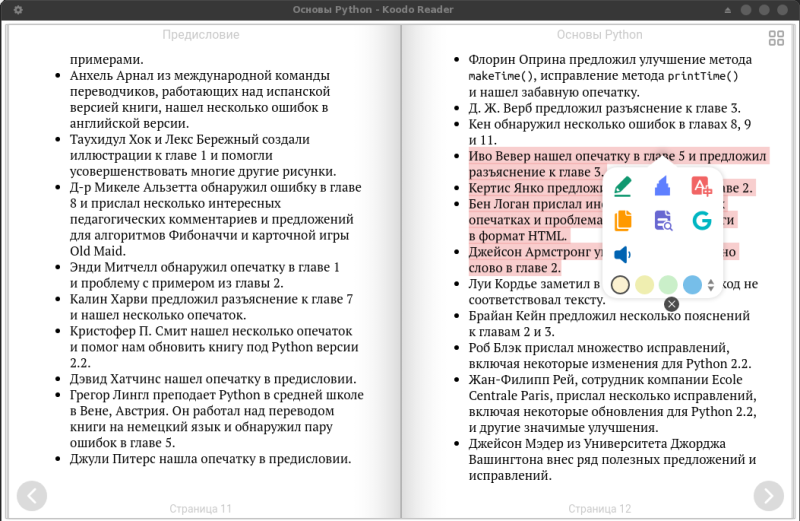Go to the next page

point(768,495)
